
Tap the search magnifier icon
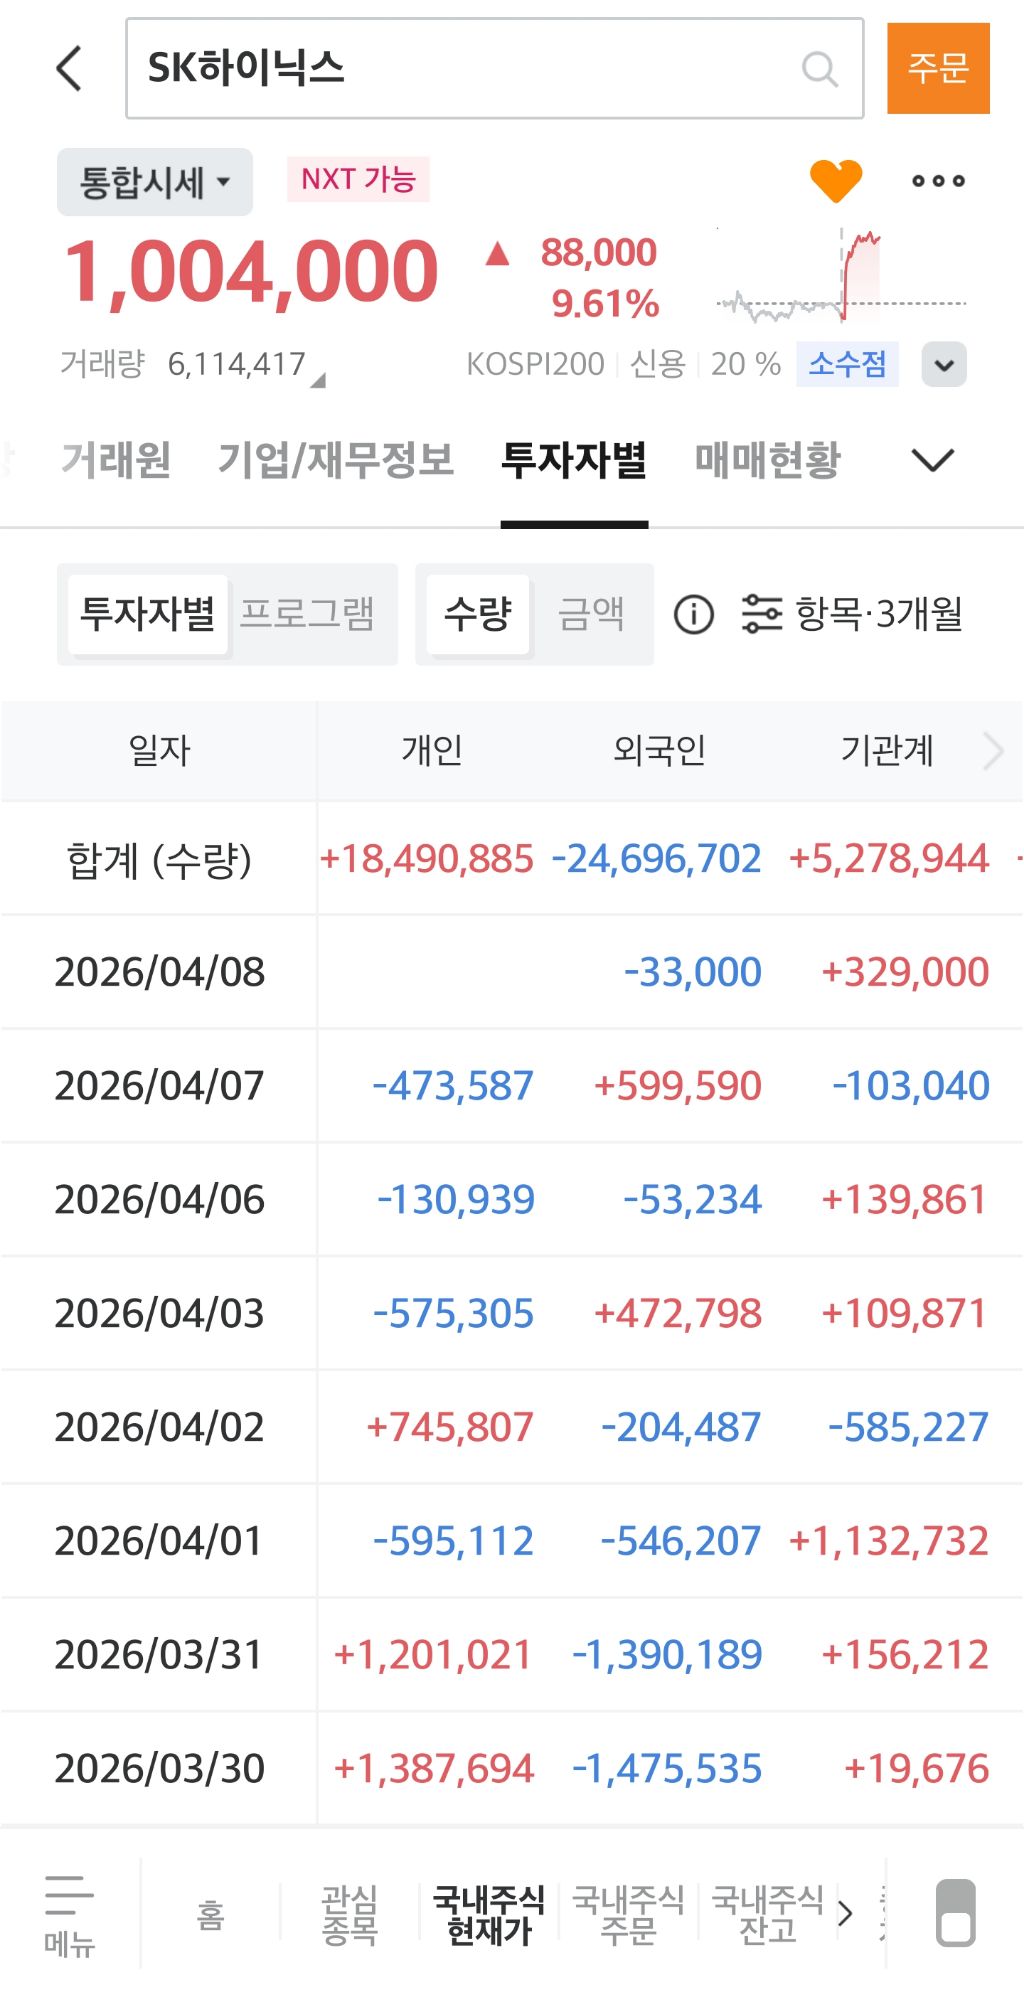click(x=820, y=69)
